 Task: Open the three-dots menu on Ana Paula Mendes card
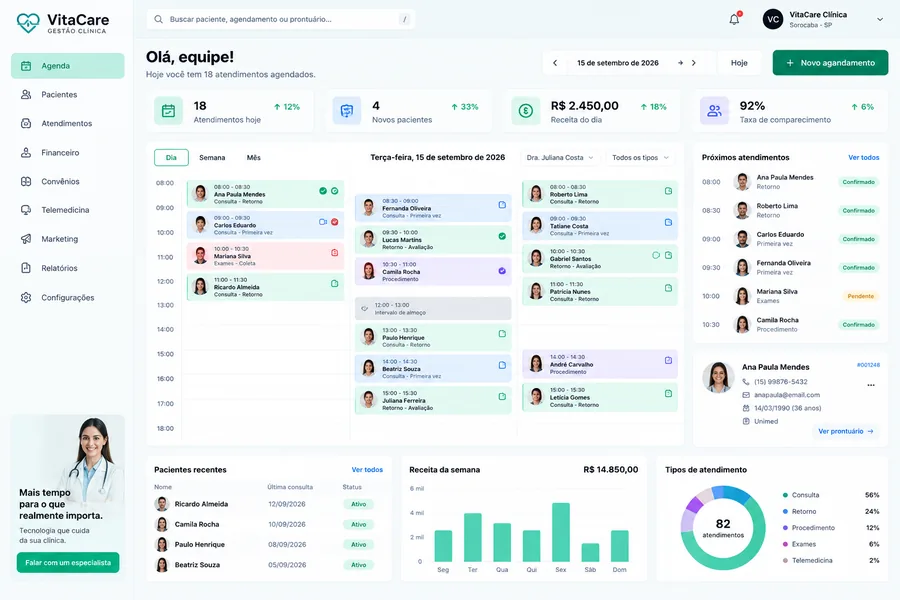pos(871,385)
